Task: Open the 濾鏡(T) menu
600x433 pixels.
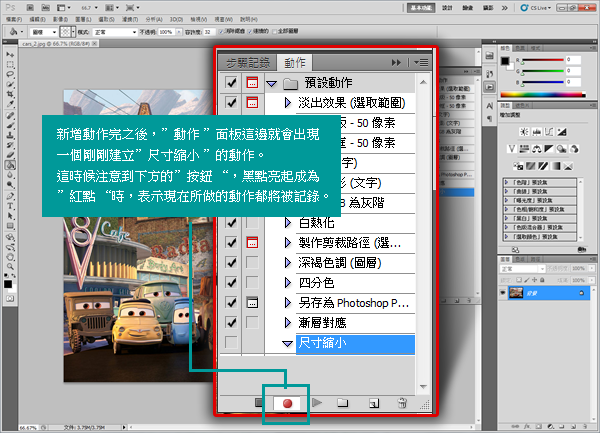Action: click(130, 19)
